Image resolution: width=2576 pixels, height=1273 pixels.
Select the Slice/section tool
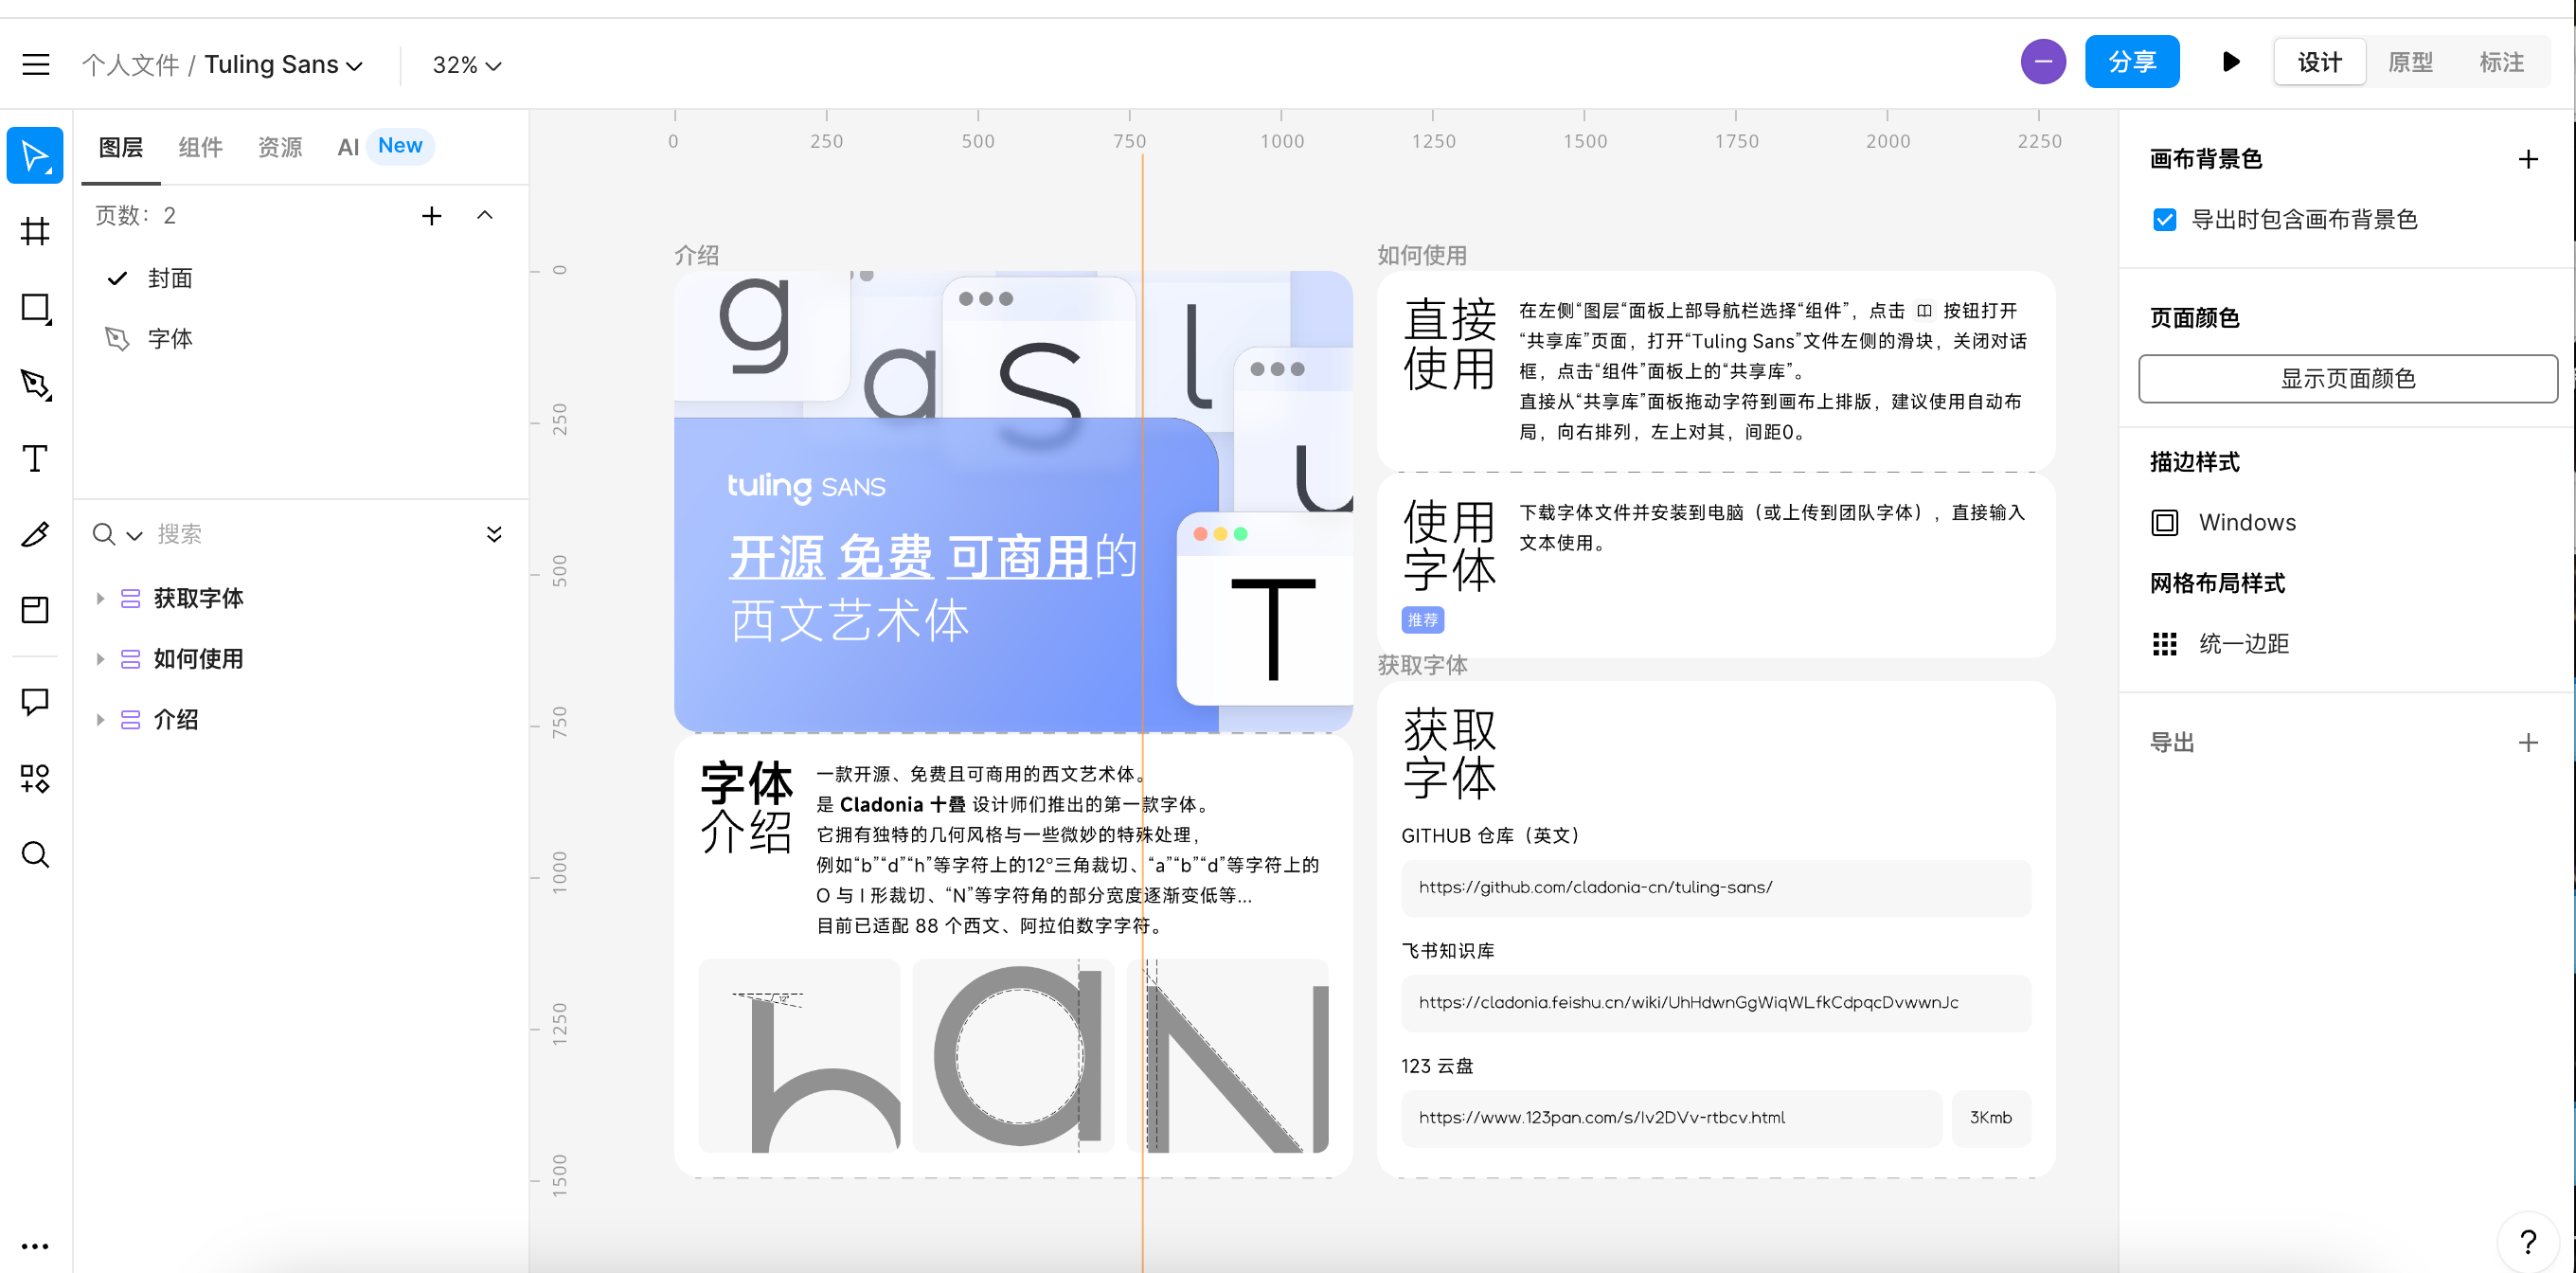tap(35, 610)
